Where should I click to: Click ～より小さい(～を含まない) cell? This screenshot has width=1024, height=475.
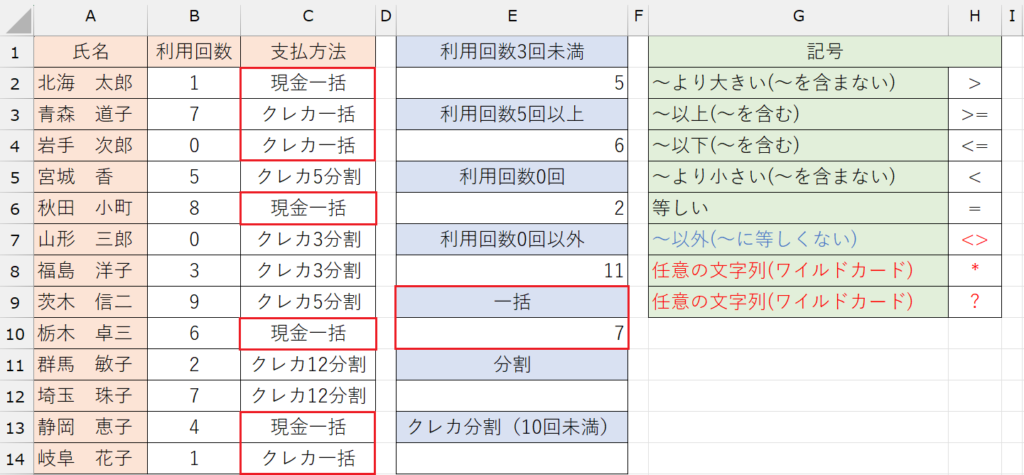798,176
